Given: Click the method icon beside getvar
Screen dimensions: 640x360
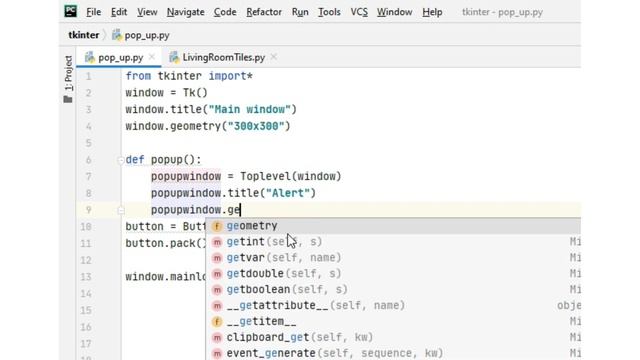Looking at the screenshot, I should tap(217, 258).
